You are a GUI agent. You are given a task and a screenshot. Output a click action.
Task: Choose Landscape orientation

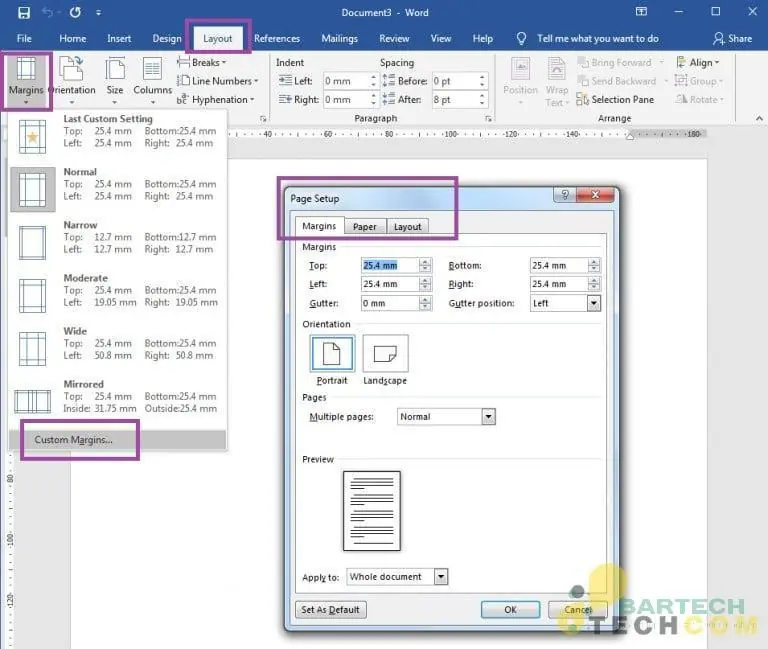tap(385, 354)
